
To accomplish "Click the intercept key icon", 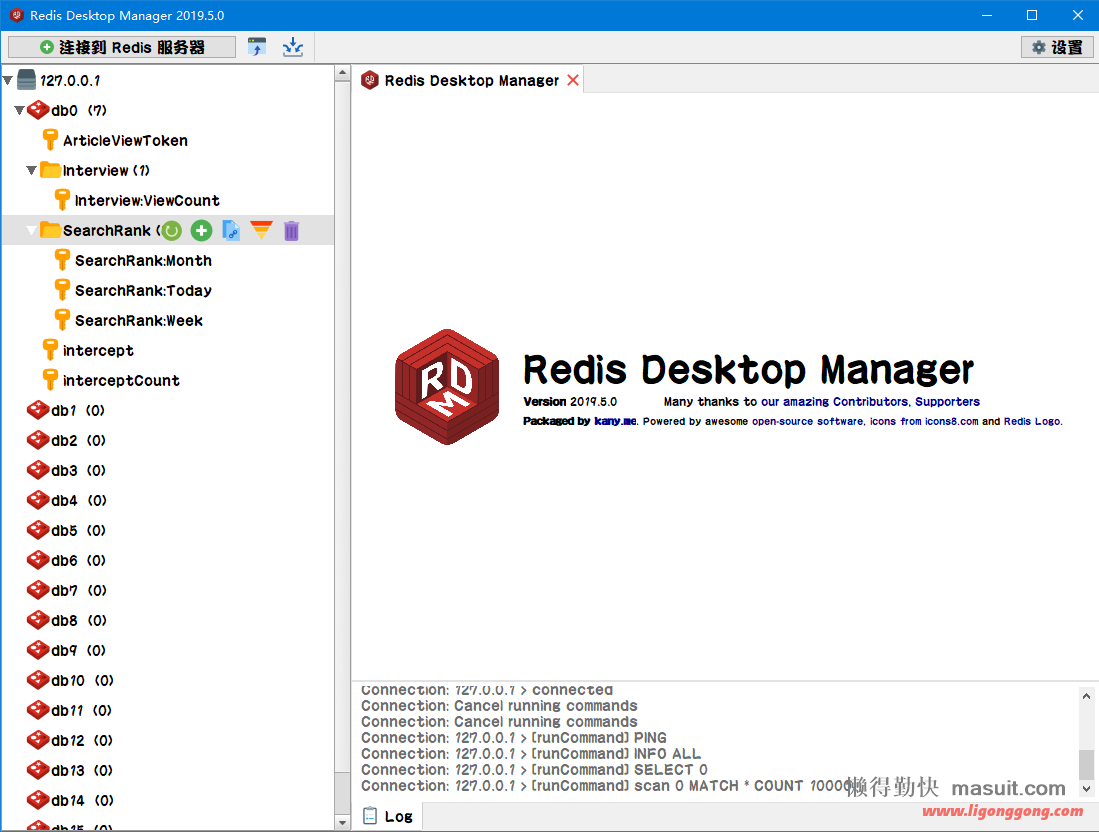I will 50,350.
